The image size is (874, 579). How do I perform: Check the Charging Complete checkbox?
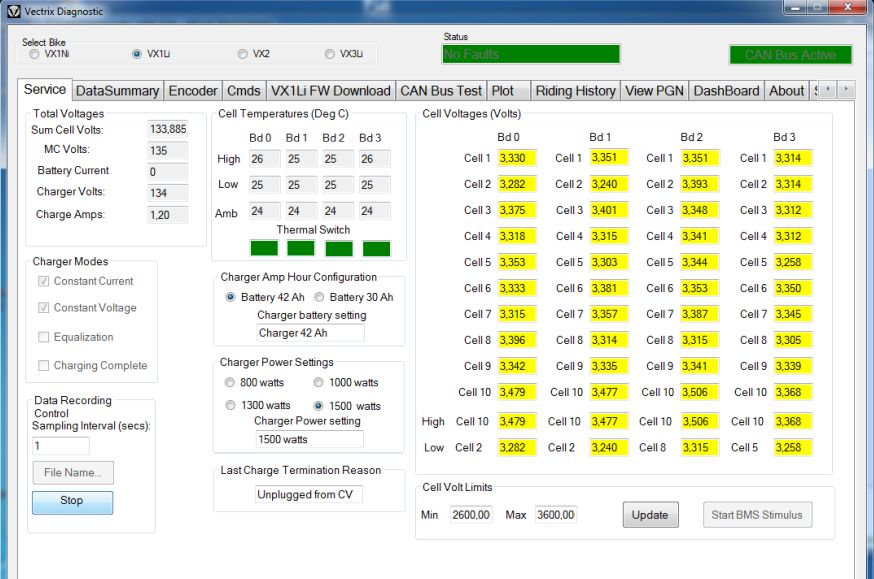coord(43,366)
